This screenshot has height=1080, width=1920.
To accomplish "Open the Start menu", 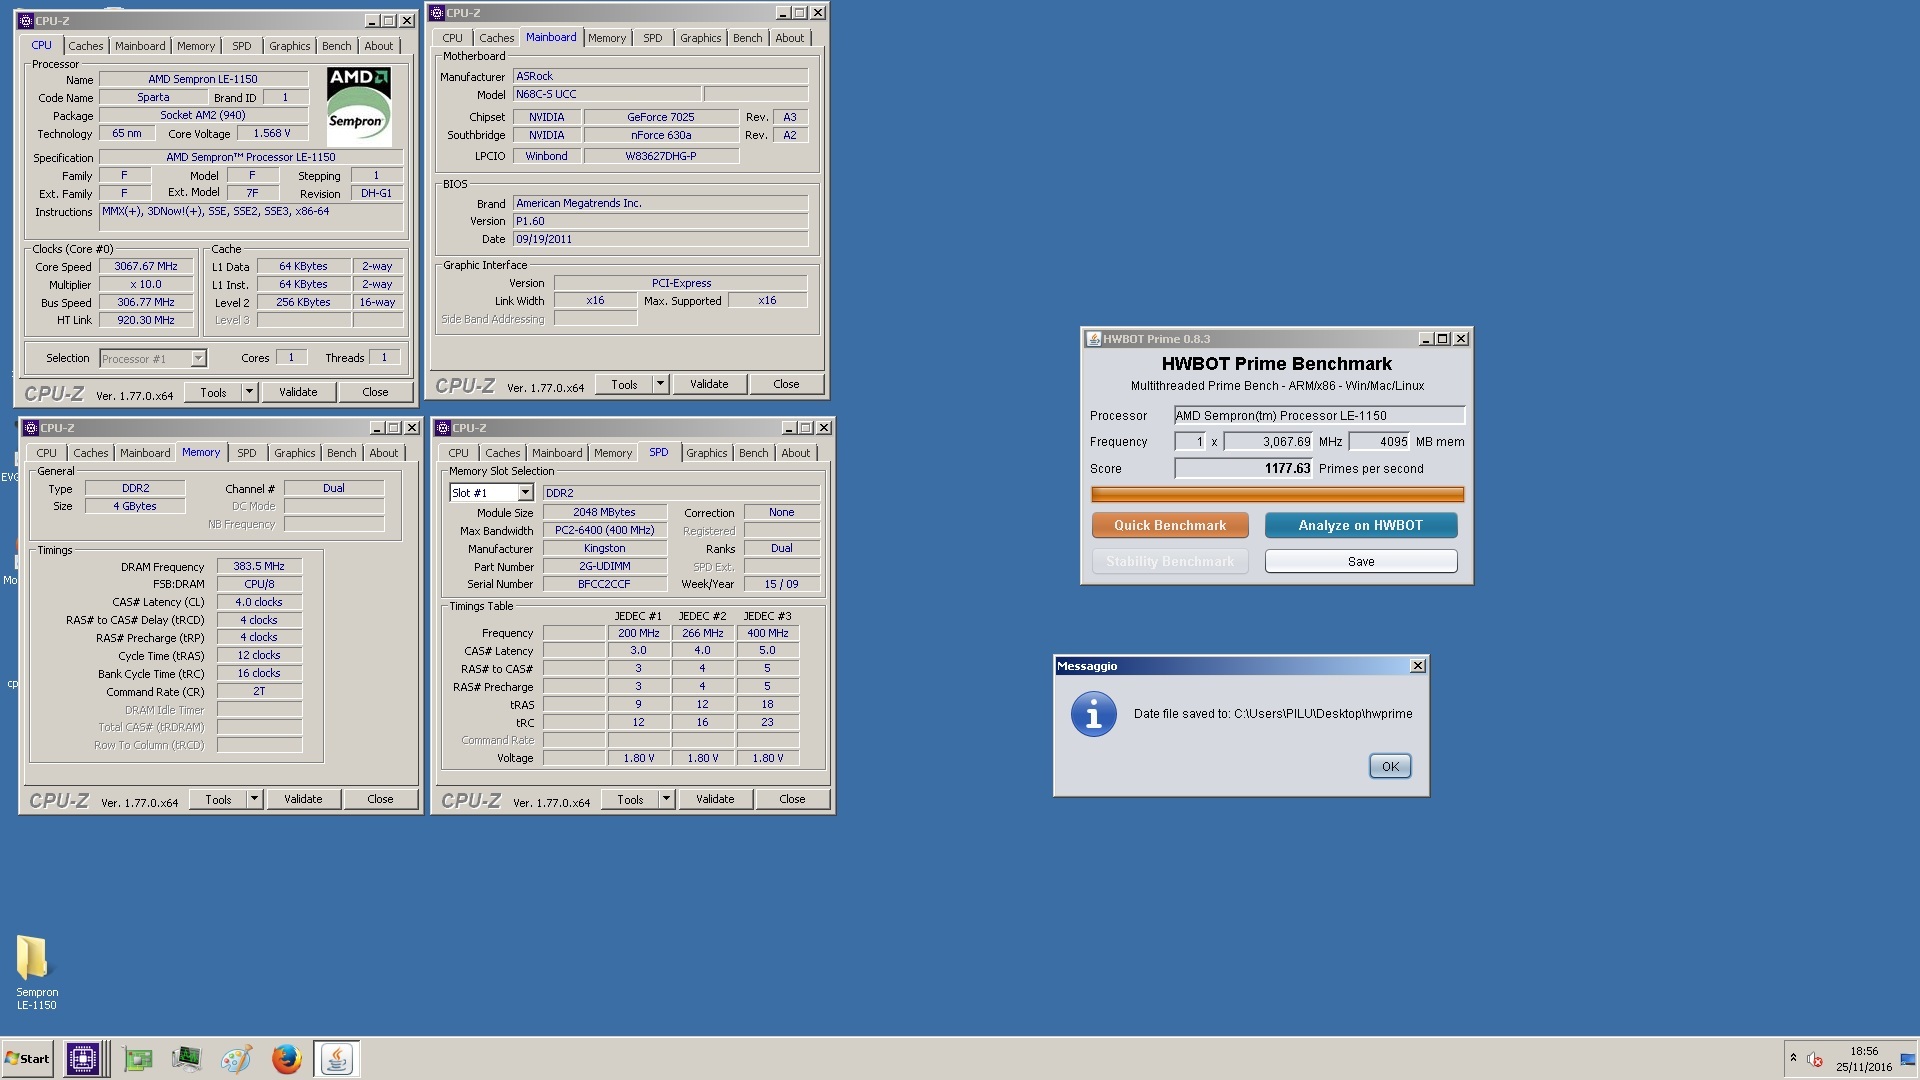I will pyautogui.click(x=28, y=1058).
